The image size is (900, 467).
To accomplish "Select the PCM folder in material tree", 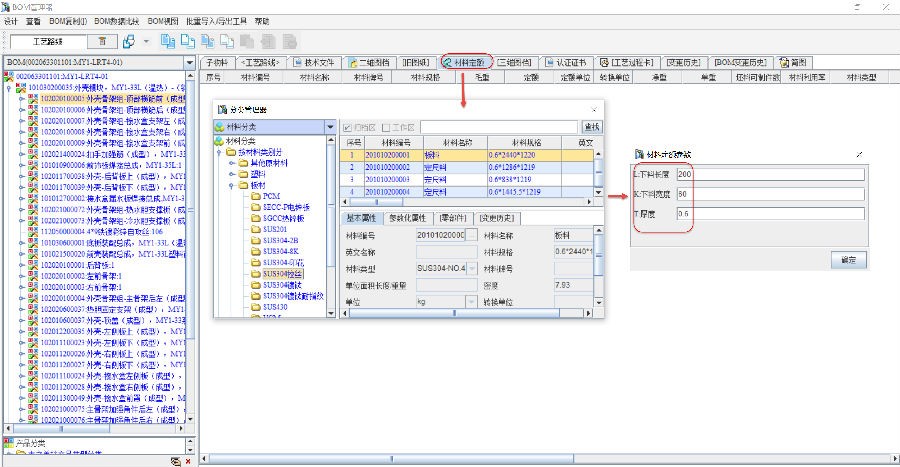I will tap(270, 196).
